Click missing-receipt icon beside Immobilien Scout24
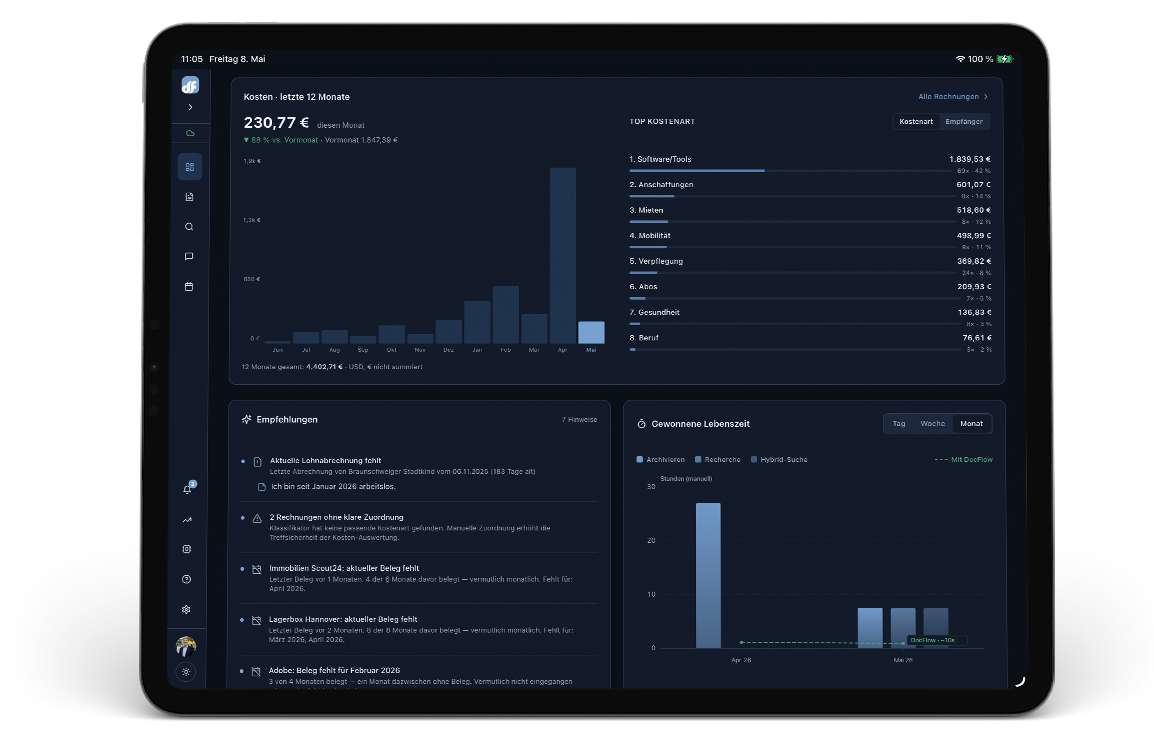This screenshot has width=1154, height=746. [257, 569]
